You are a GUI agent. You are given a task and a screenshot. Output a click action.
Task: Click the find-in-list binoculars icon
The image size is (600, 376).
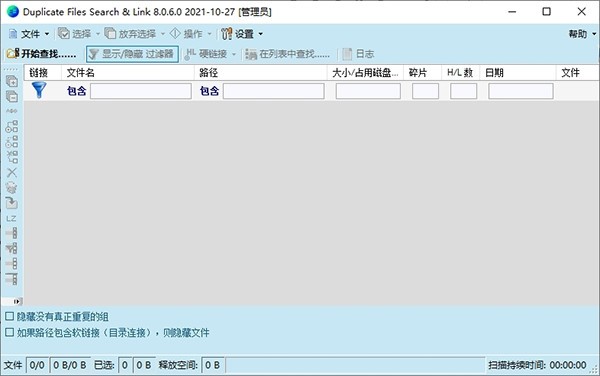(251, 54)
